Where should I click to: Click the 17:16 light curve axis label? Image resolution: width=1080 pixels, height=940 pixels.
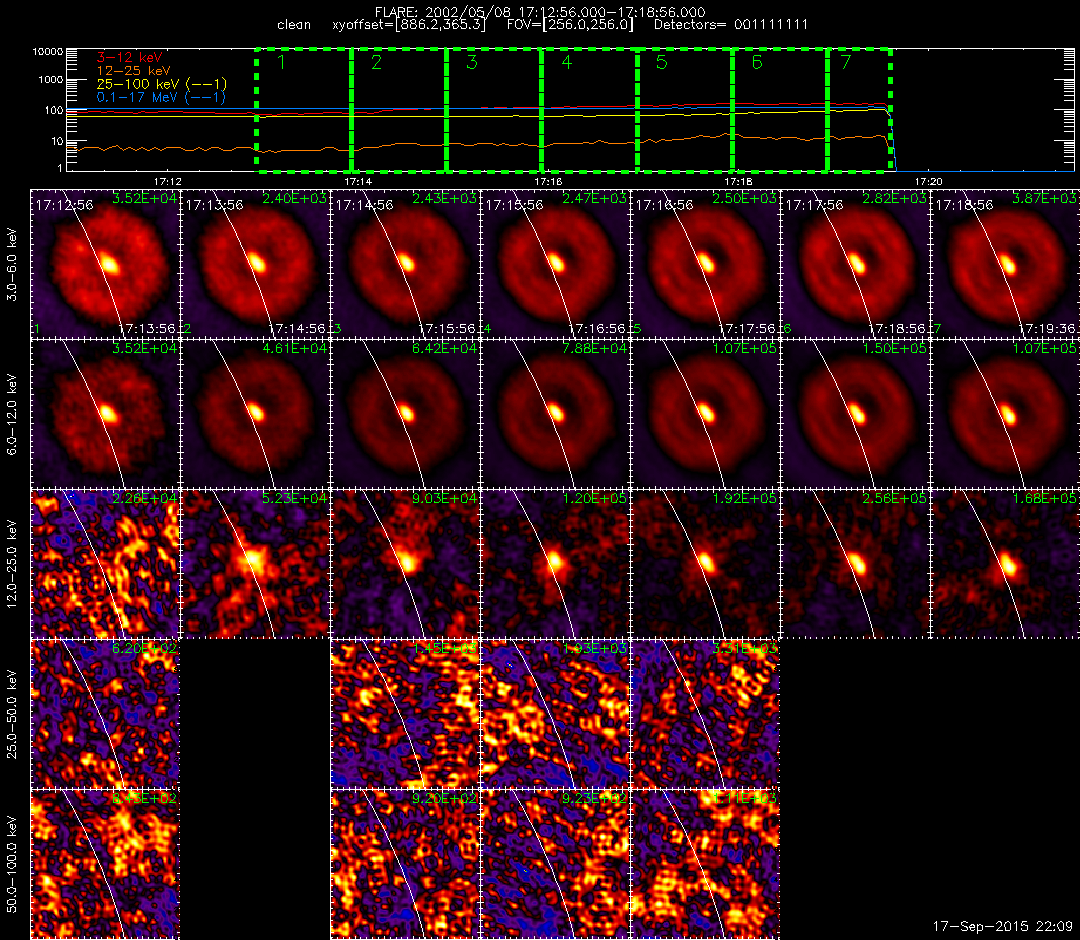(548, 182)
